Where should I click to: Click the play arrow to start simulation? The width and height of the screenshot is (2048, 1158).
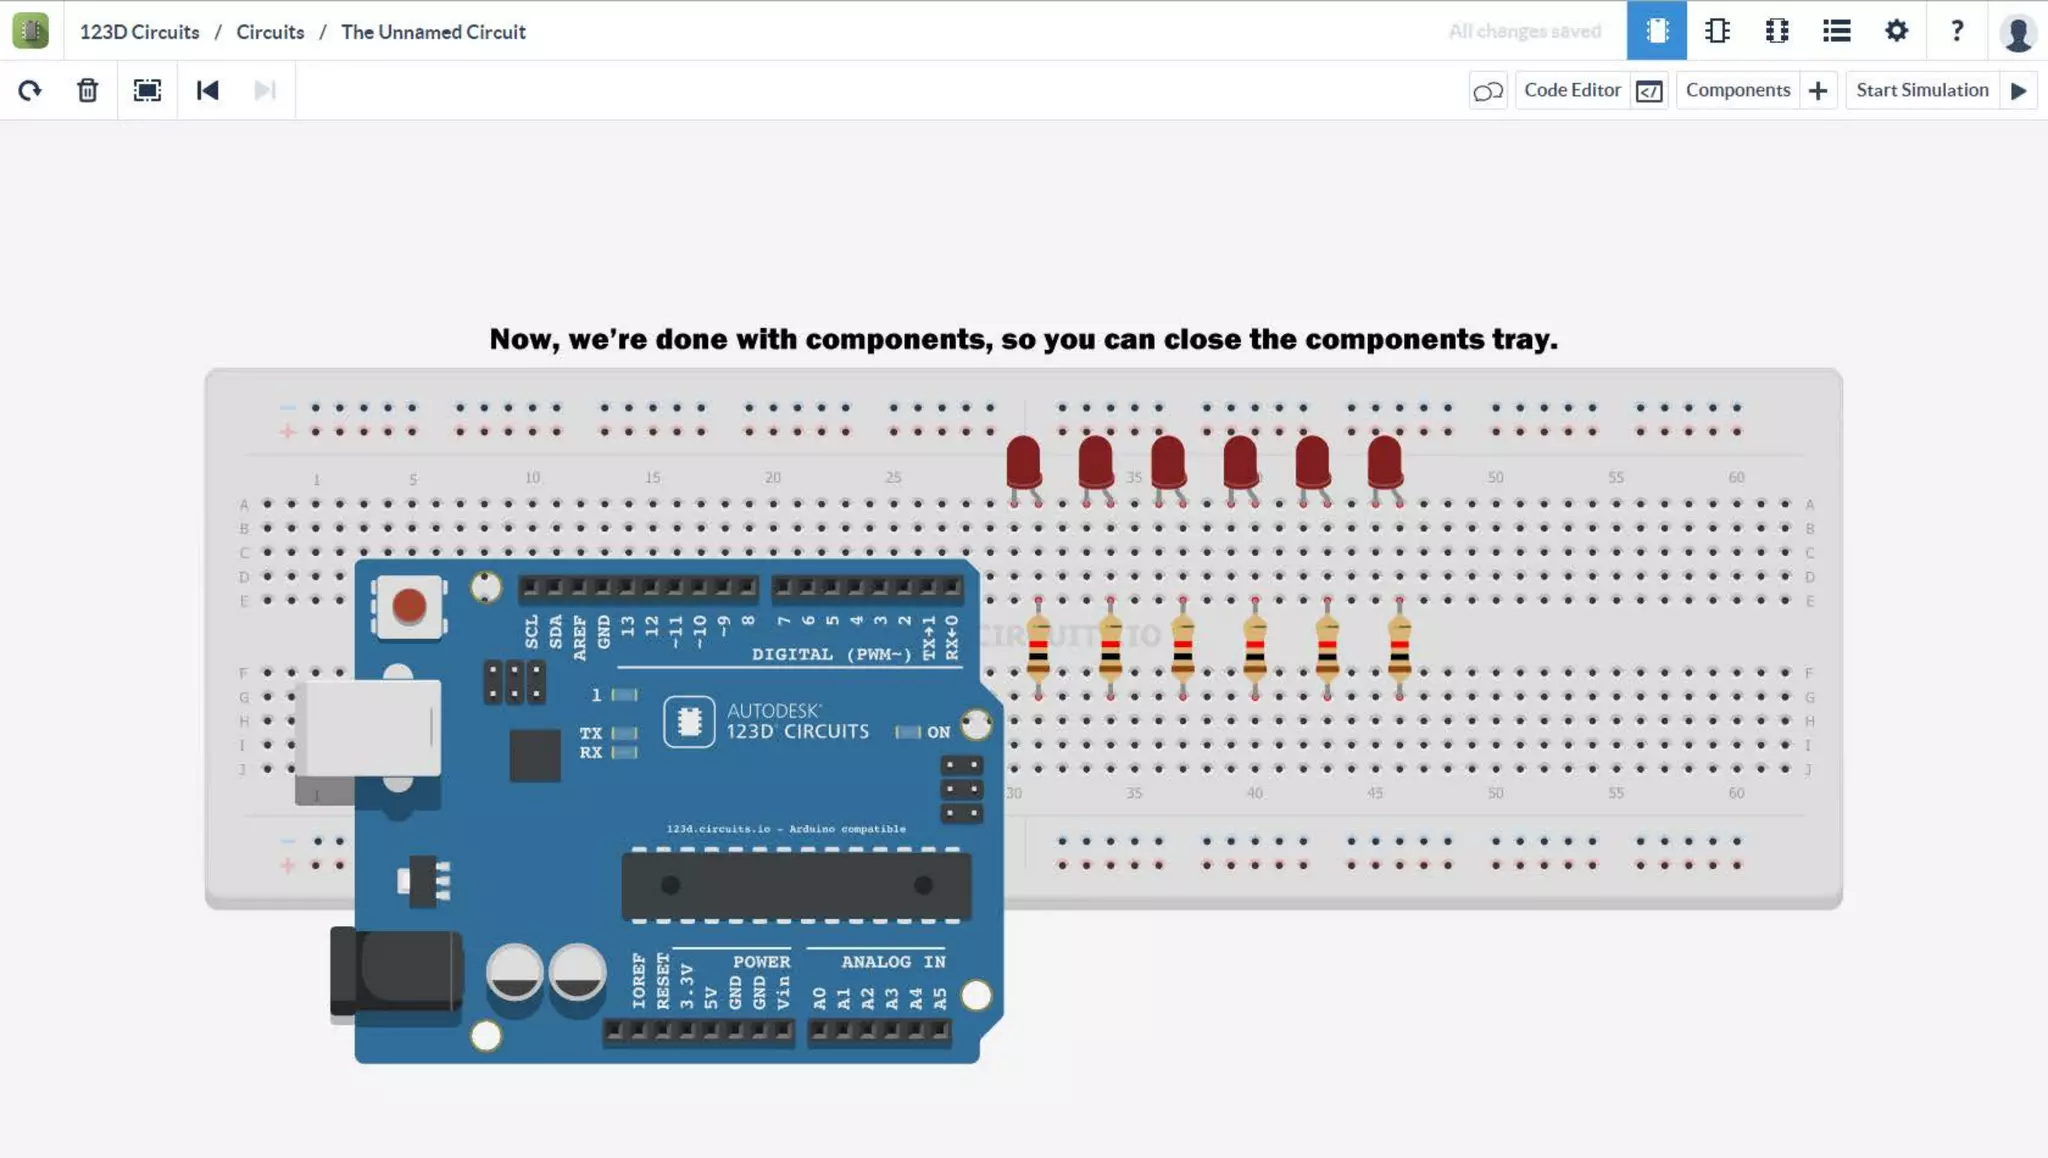(2019, 91)
